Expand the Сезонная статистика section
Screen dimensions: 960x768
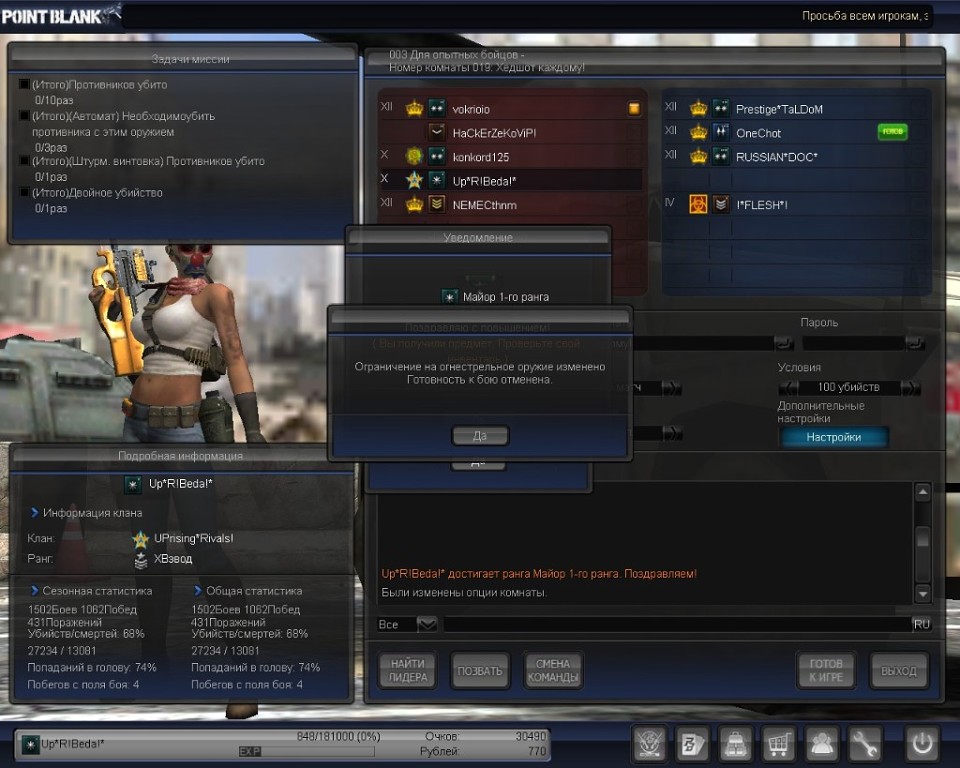click(34, 591)
